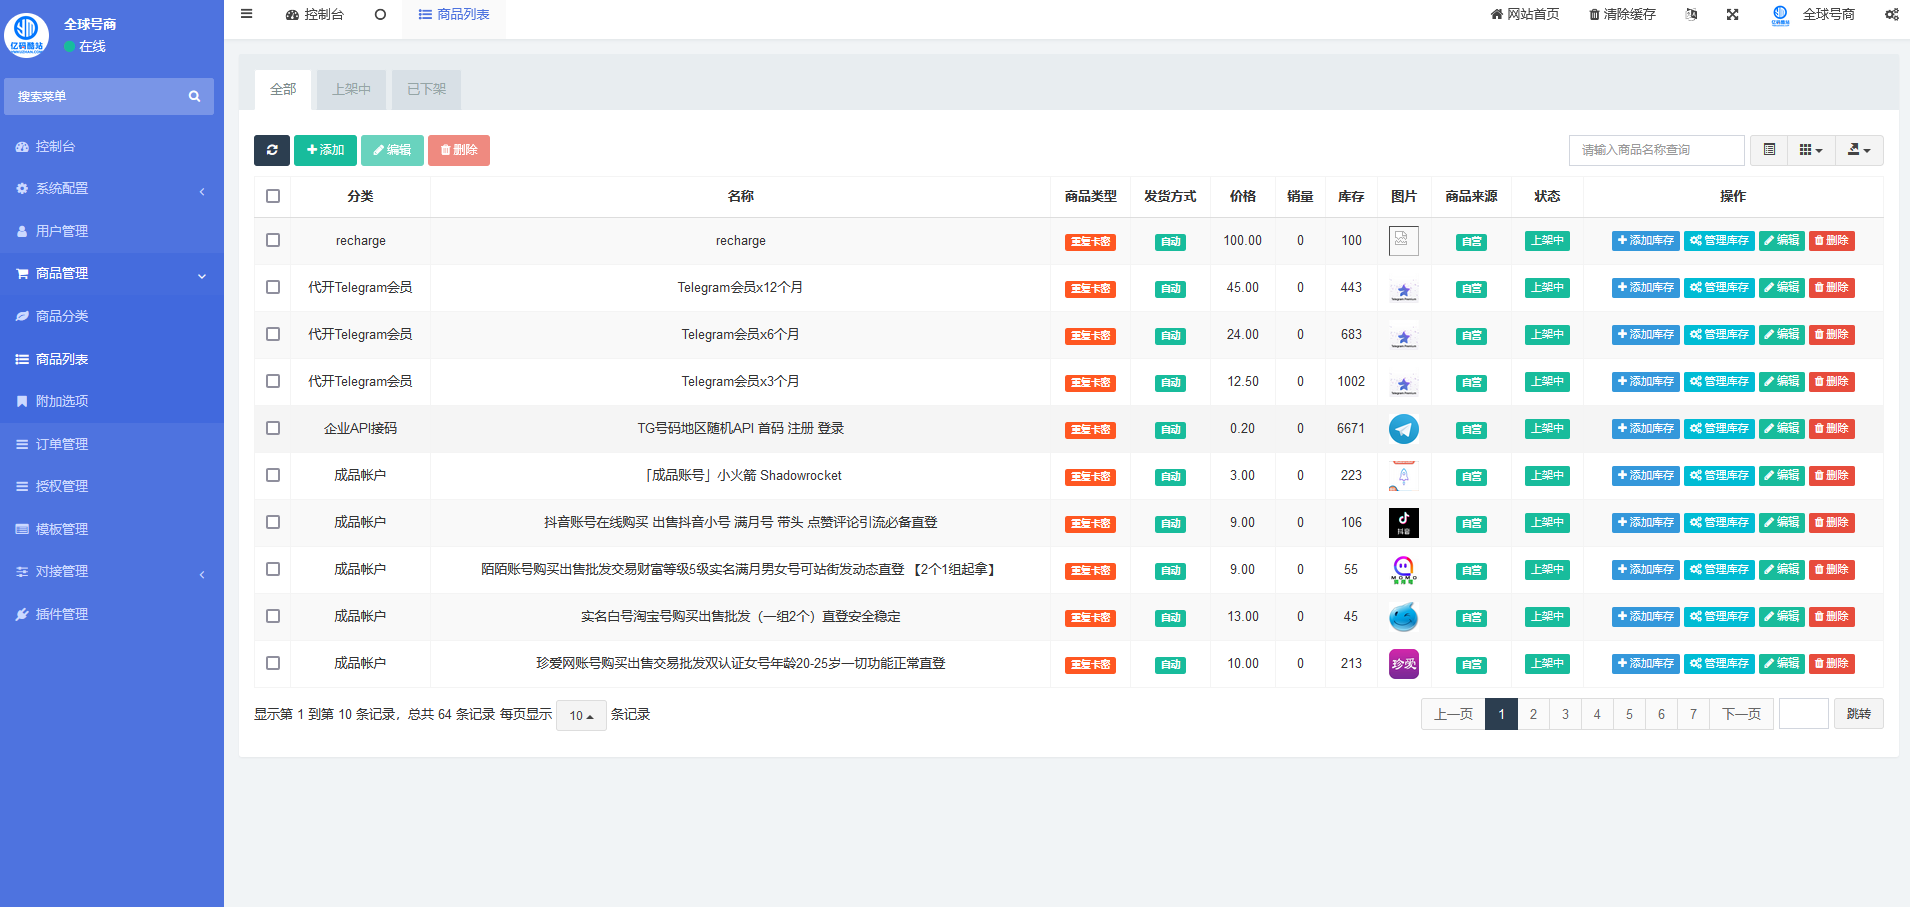Switch to the 上架中 tab
The width and height of the screenshot is (1910, 907).
tap(351, 89)
